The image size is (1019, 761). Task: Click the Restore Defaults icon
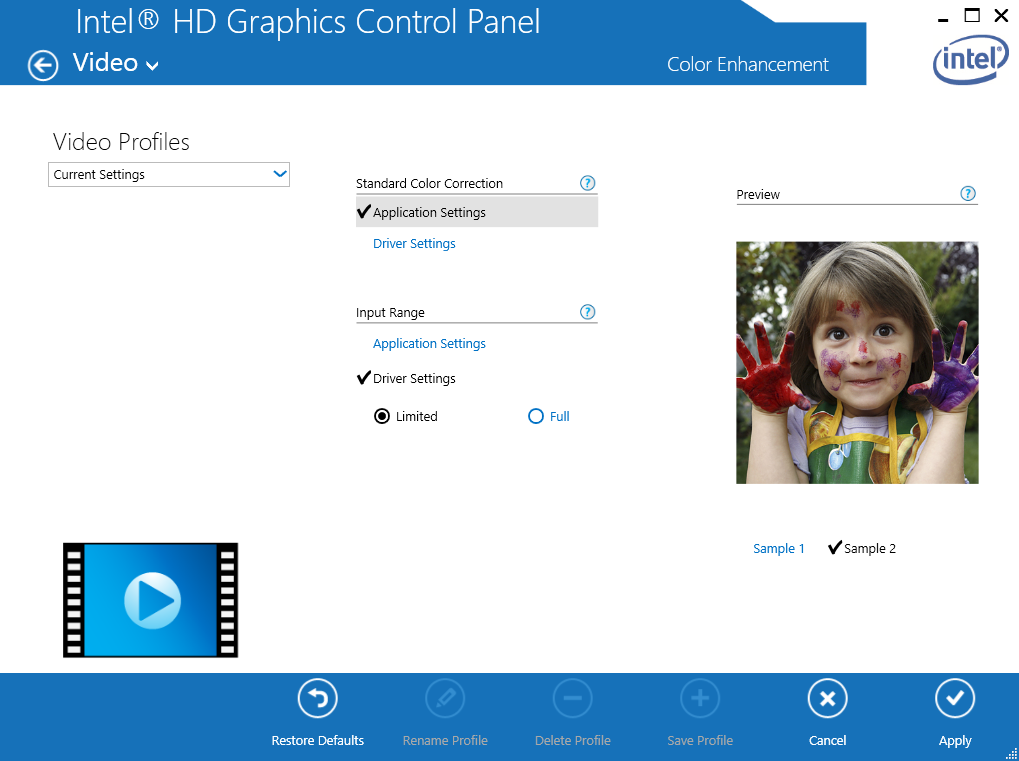(318, 699)
